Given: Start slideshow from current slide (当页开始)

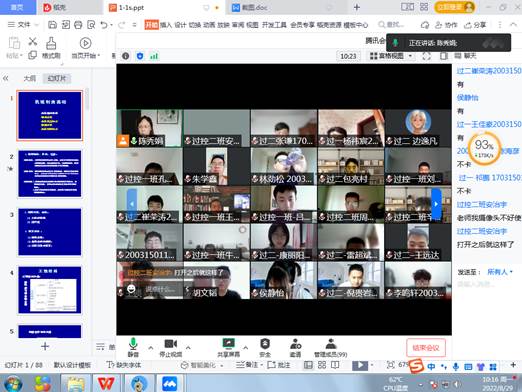Looking at the screenshot, I should pos(86,48).
